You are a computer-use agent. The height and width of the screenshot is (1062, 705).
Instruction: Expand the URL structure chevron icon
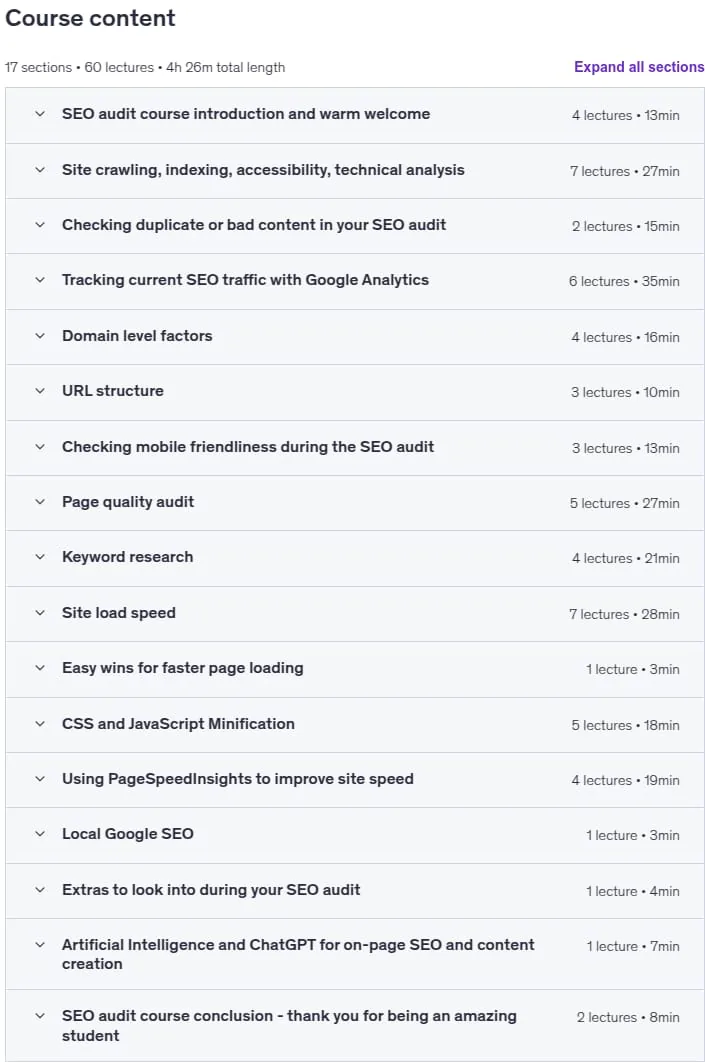coord(40,391)
